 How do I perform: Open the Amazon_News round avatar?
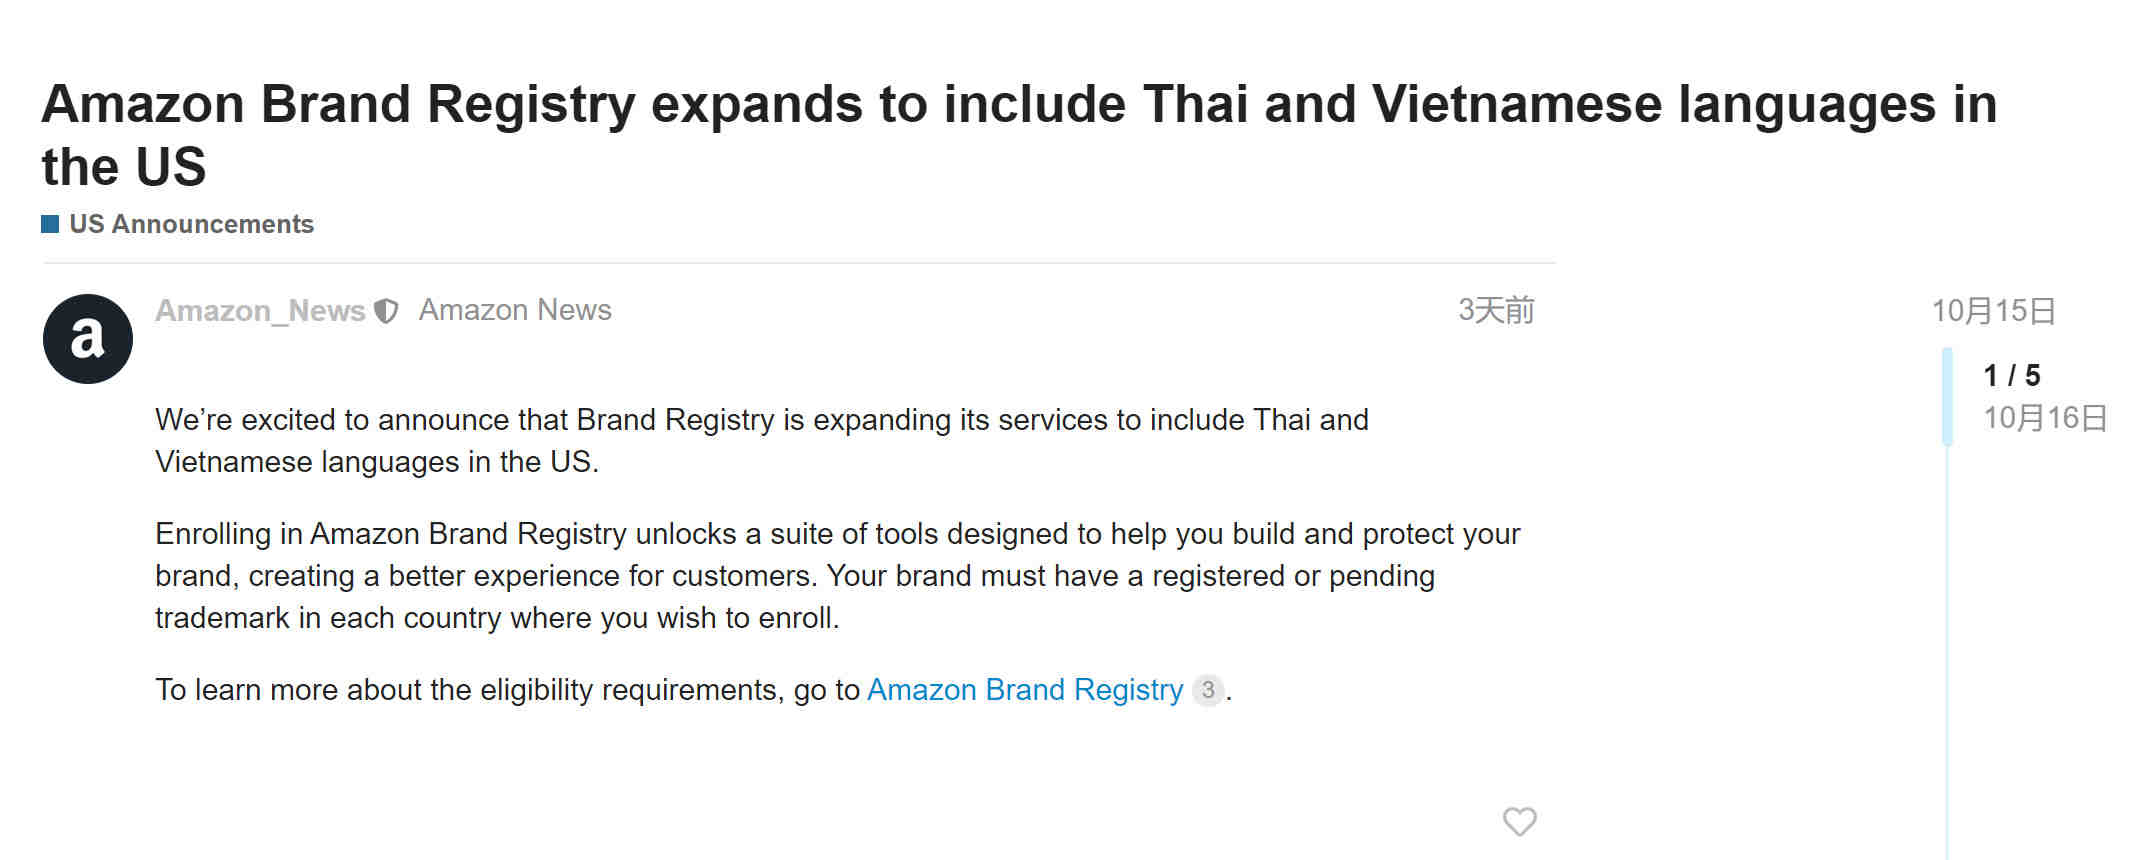88,339
